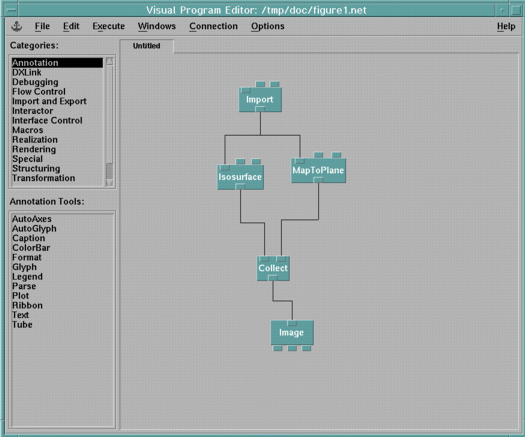Open the Options menu
The height and width of the screenshot is (437, 525).
click(x=268, y=26)
